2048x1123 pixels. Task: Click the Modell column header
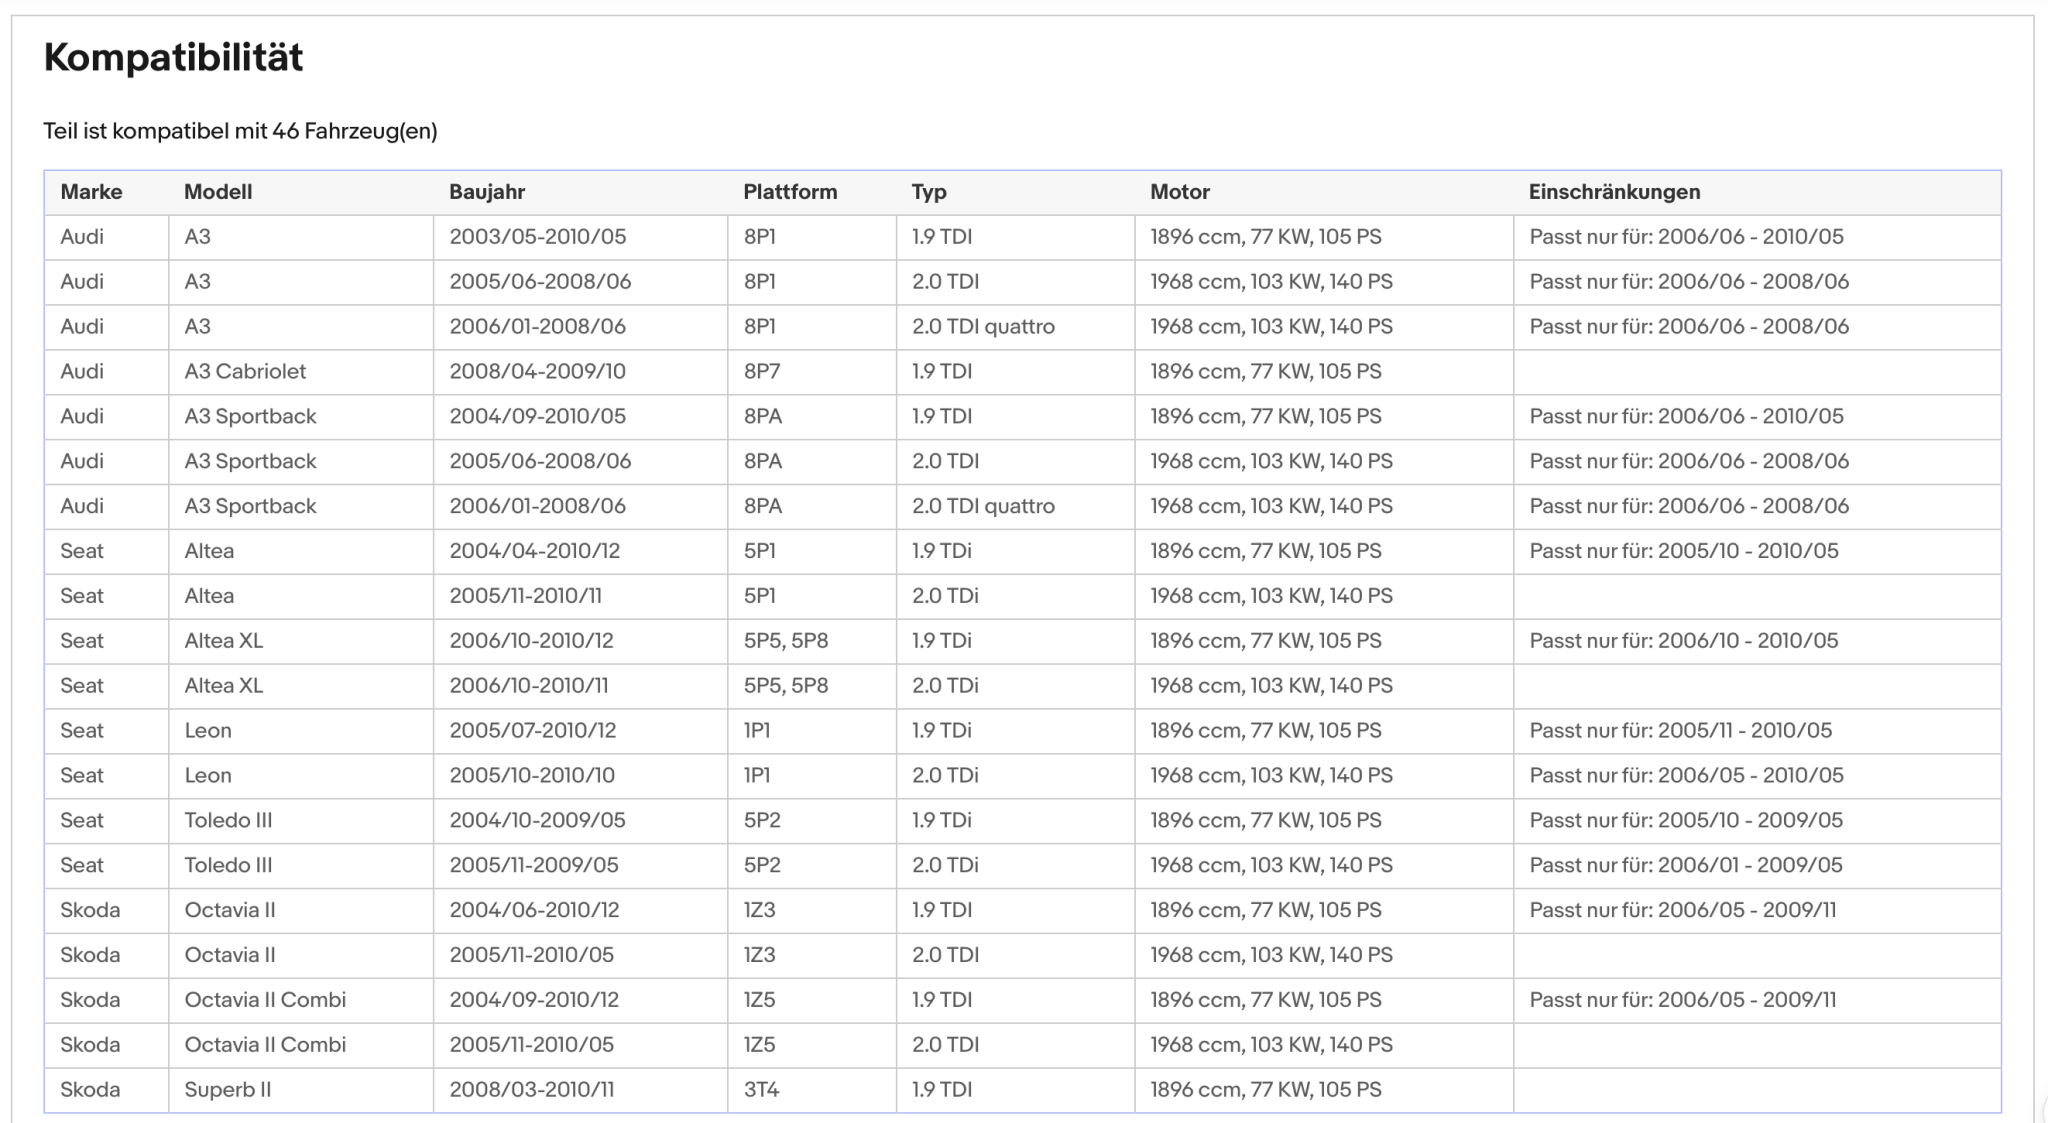(x=218, y=192)
